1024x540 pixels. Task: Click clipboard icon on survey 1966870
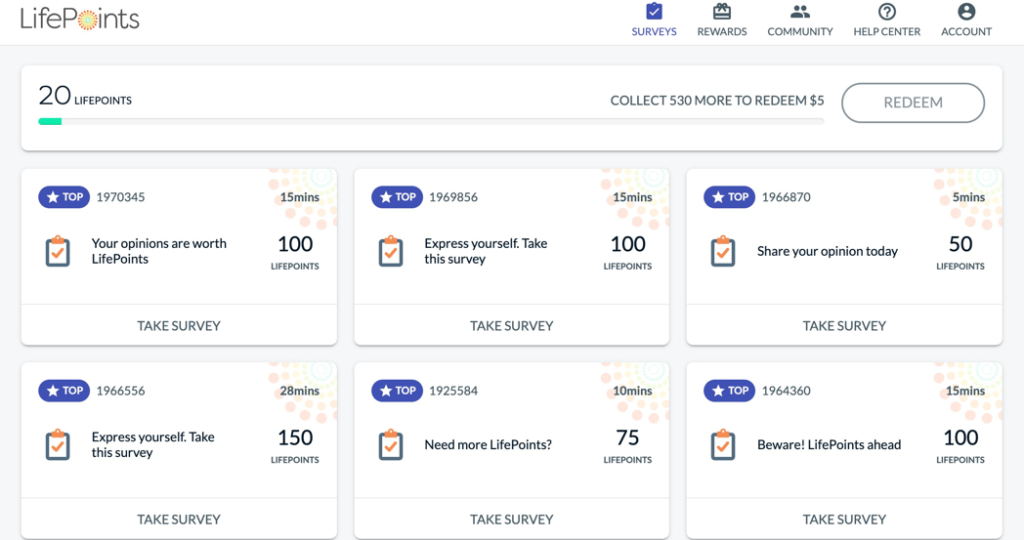tap(723, 251)
